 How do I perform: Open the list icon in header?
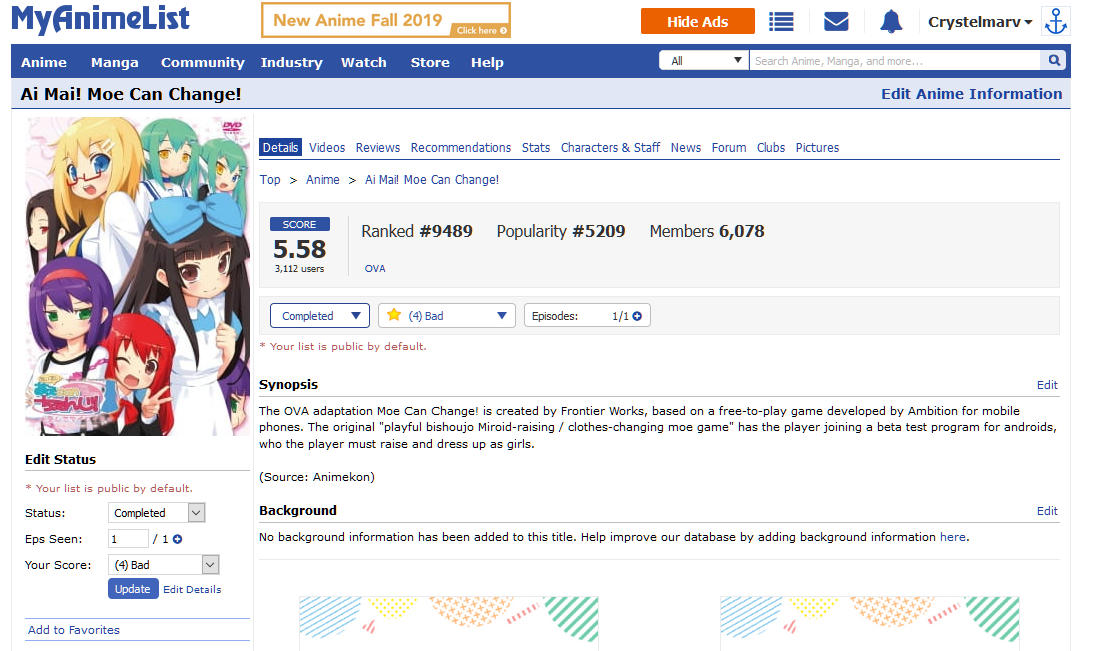point(781,22)
